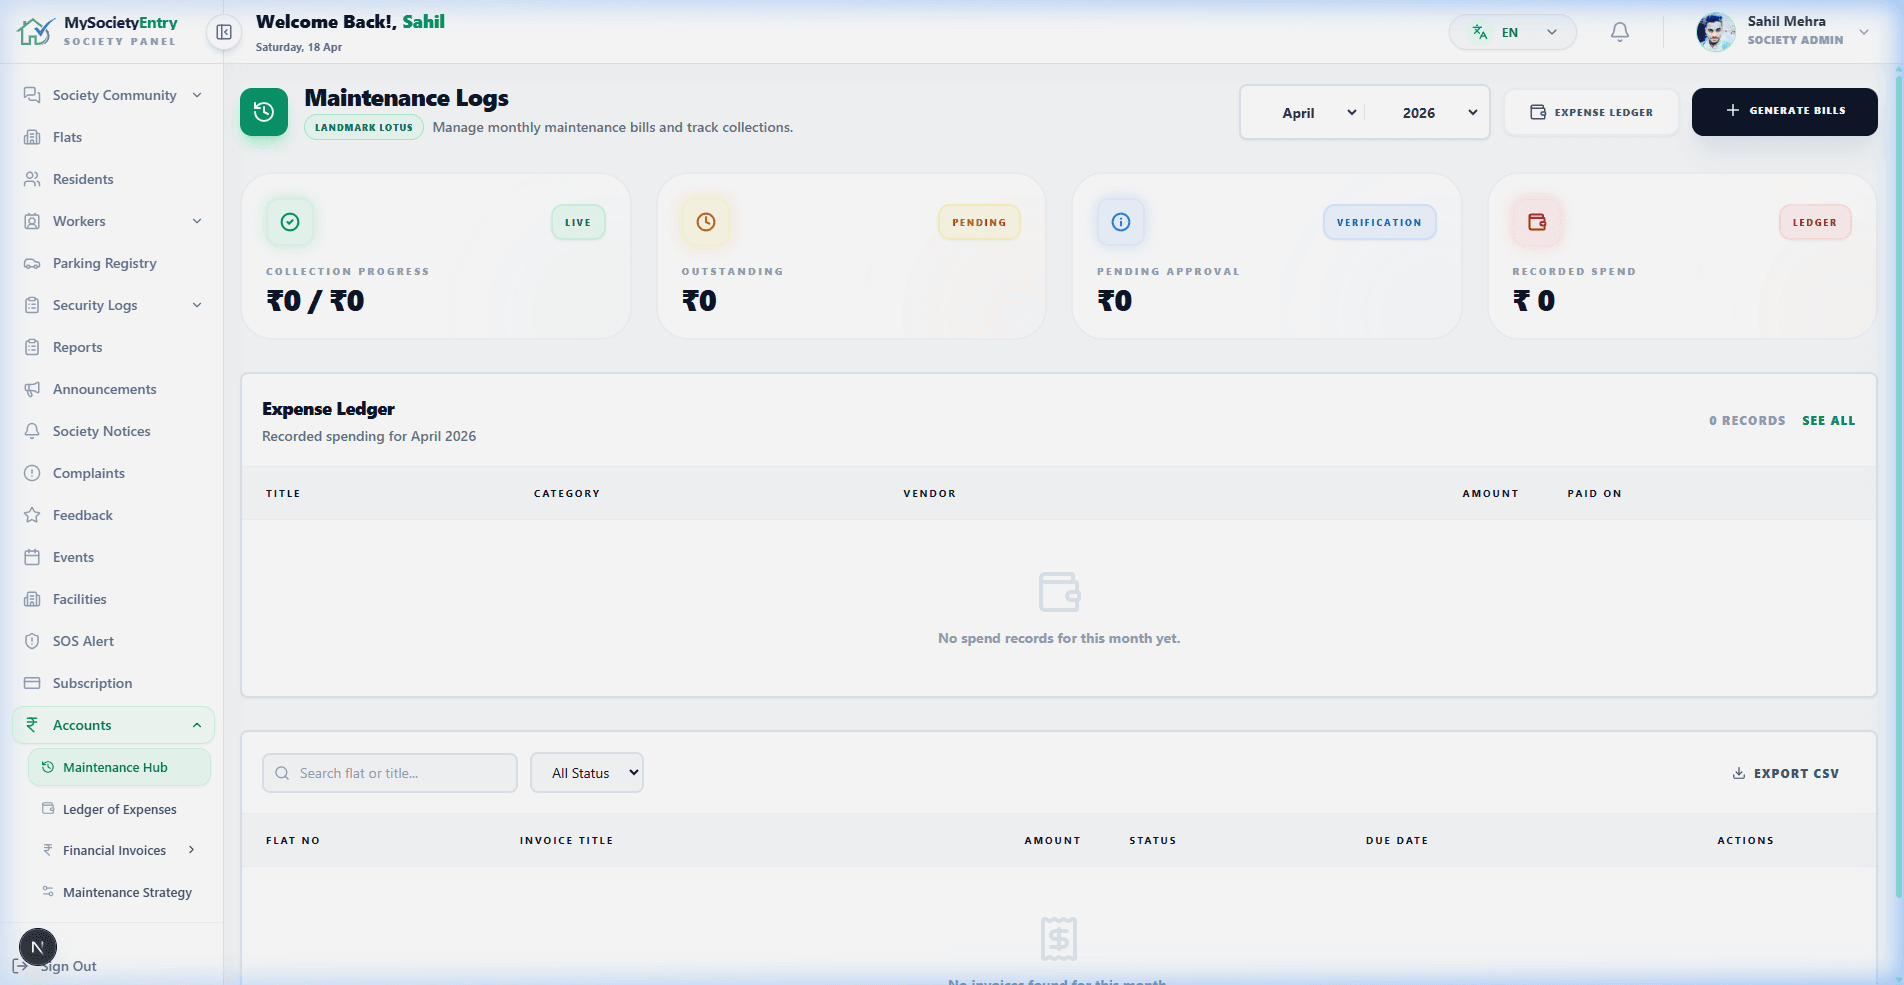Open the Society Community sidebar icon
This screenshot has height=985, width=1904.
click(x=32, y=95)
